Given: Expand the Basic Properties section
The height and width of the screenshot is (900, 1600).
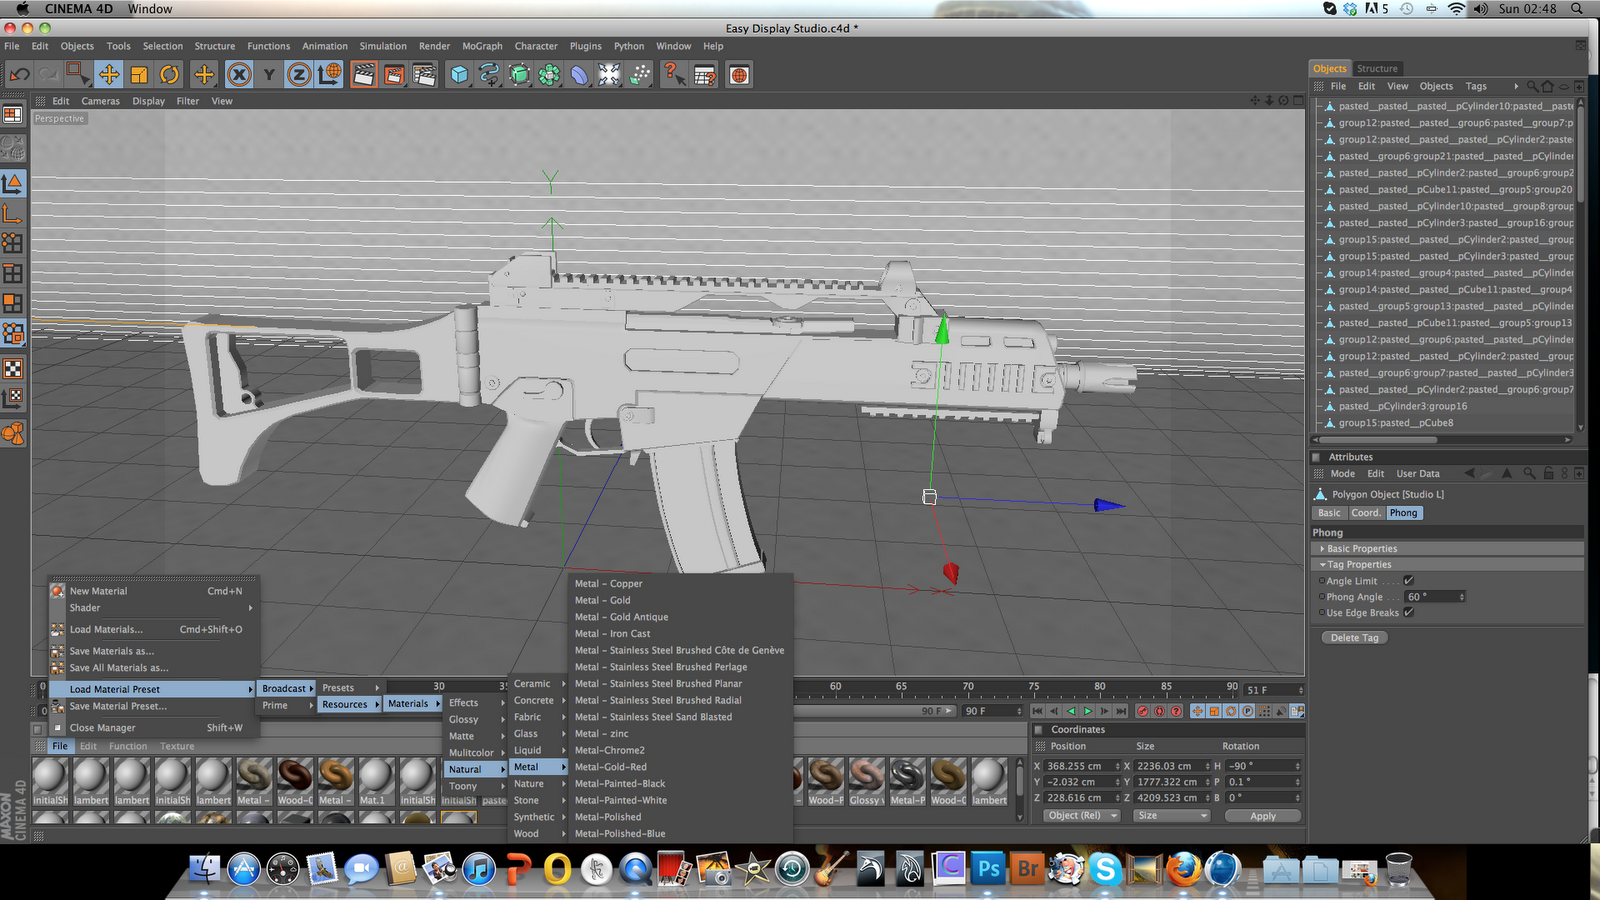Looking at the screenshot, I should [1447, 549].
